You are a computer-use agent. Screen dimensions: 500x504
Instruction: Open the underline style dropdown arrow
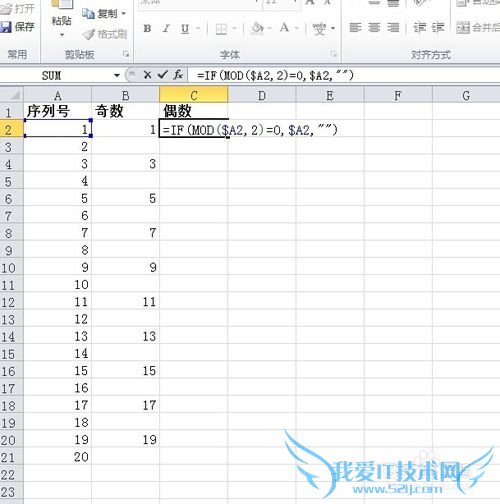pos(198,28)
